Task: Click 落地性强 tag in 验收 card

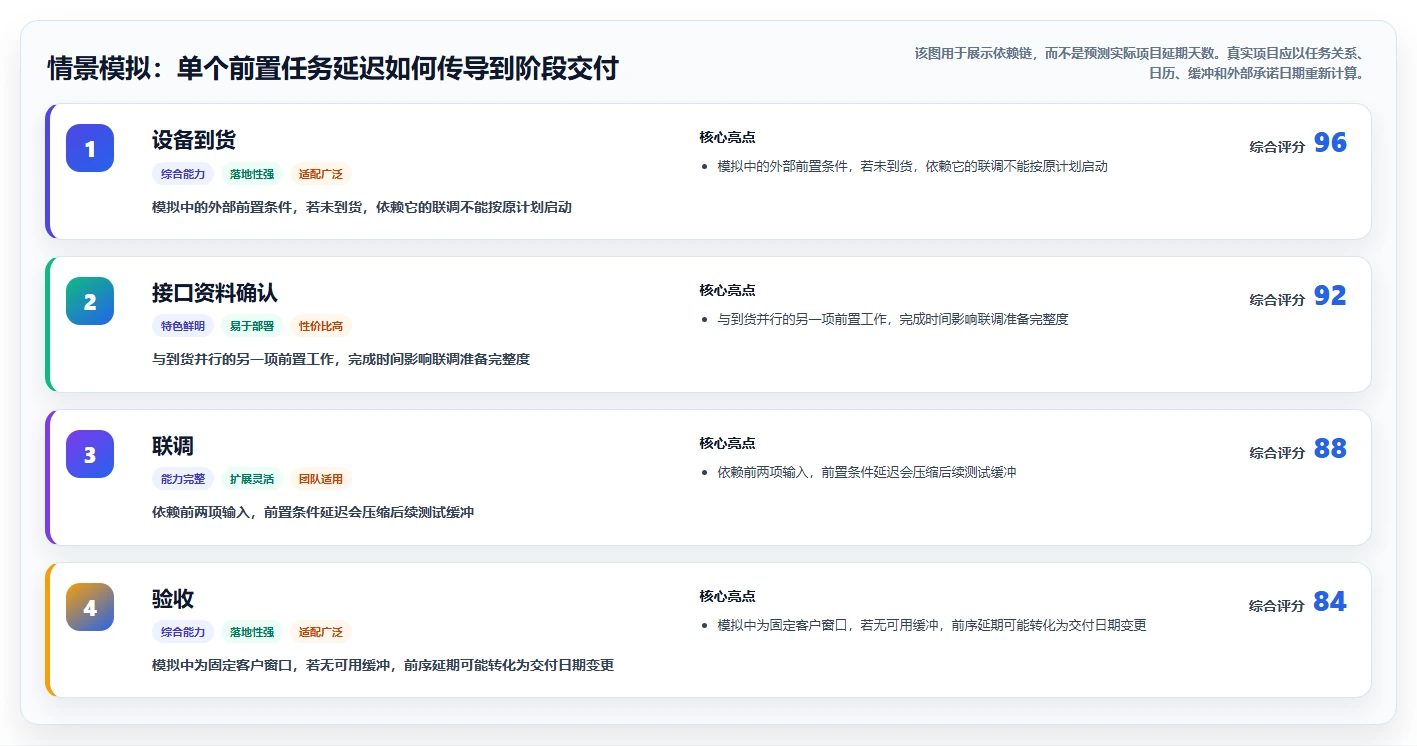Action: [252, 632]
